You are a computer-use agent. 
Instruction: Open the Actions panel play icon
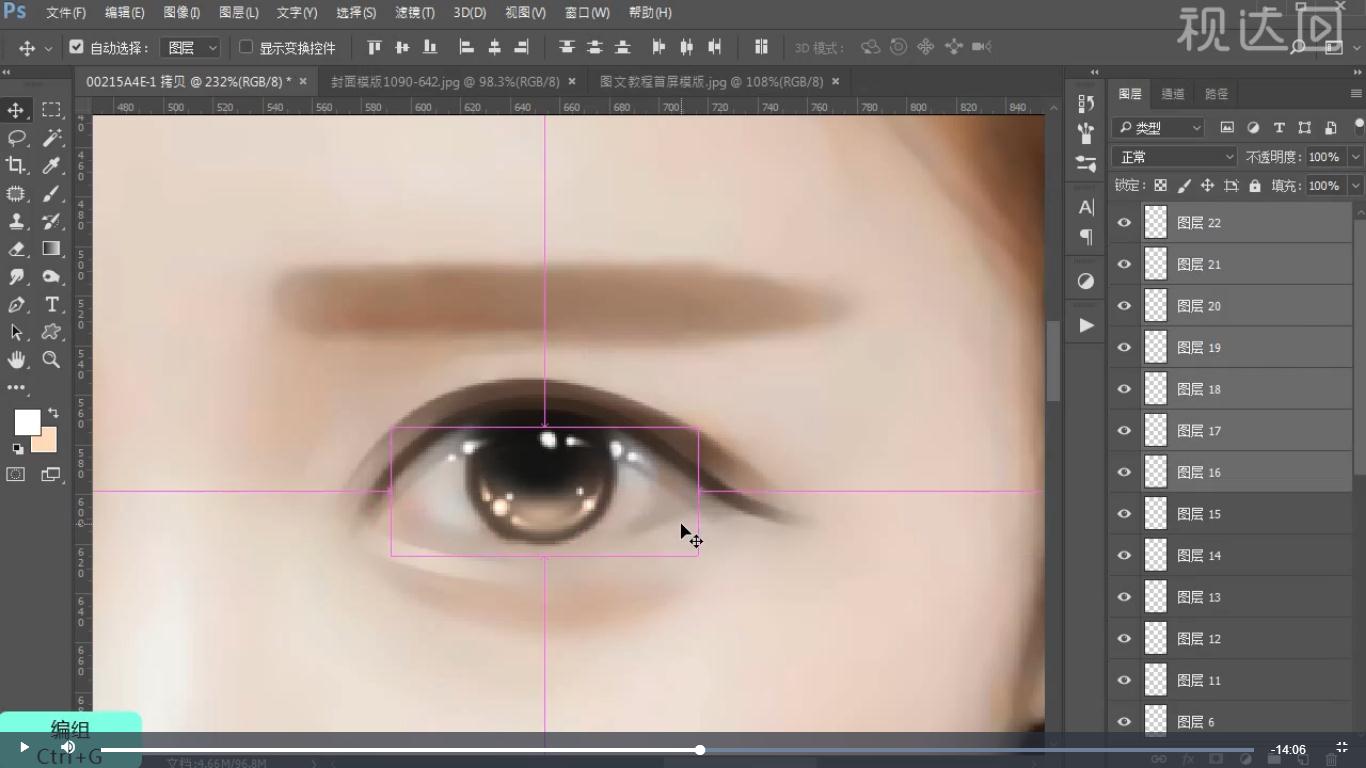click(x=1086, y=325)
